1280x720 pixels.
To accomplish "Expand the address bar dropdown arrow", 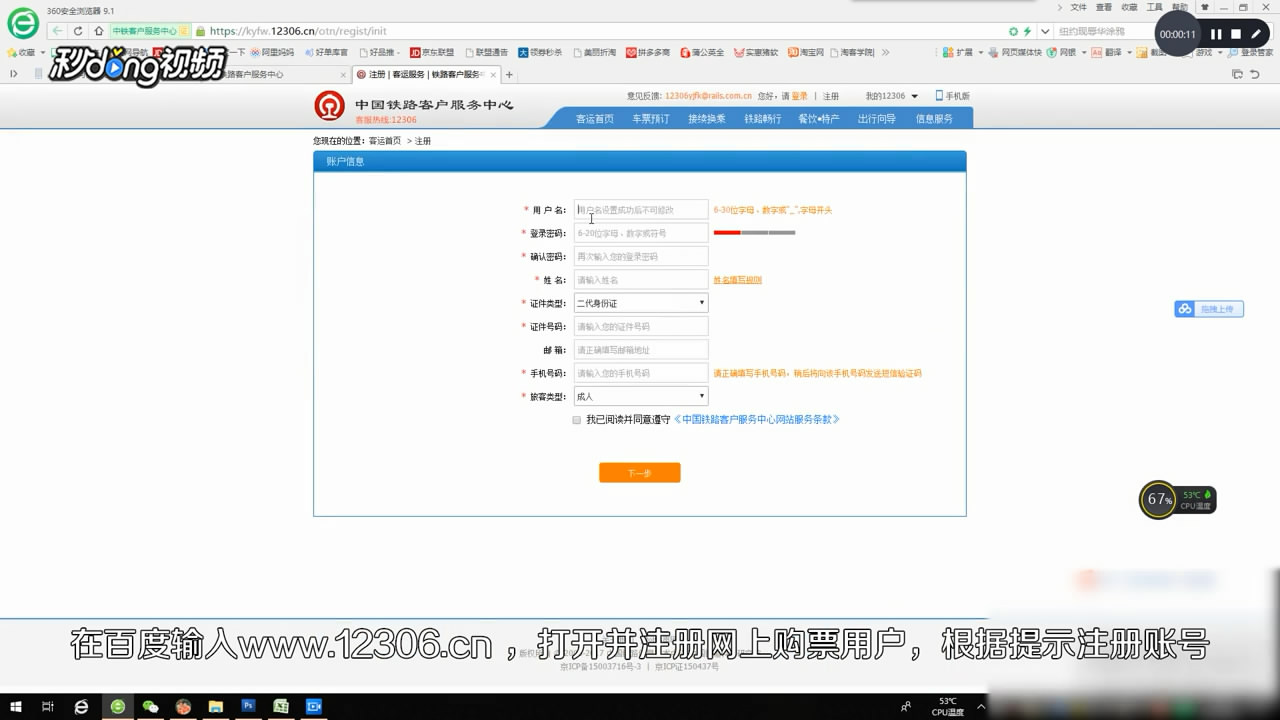I will 1045,31.
